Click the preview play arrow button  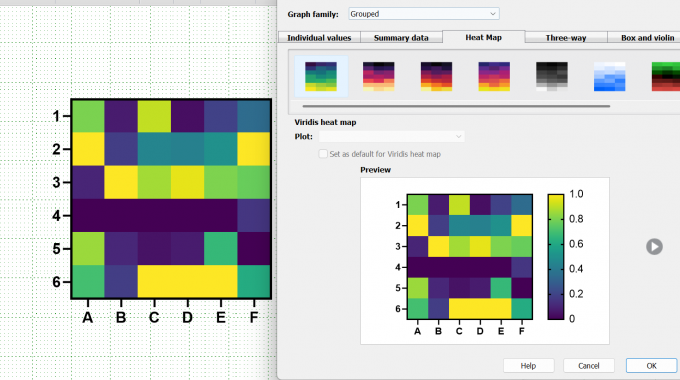coord(654,246)
